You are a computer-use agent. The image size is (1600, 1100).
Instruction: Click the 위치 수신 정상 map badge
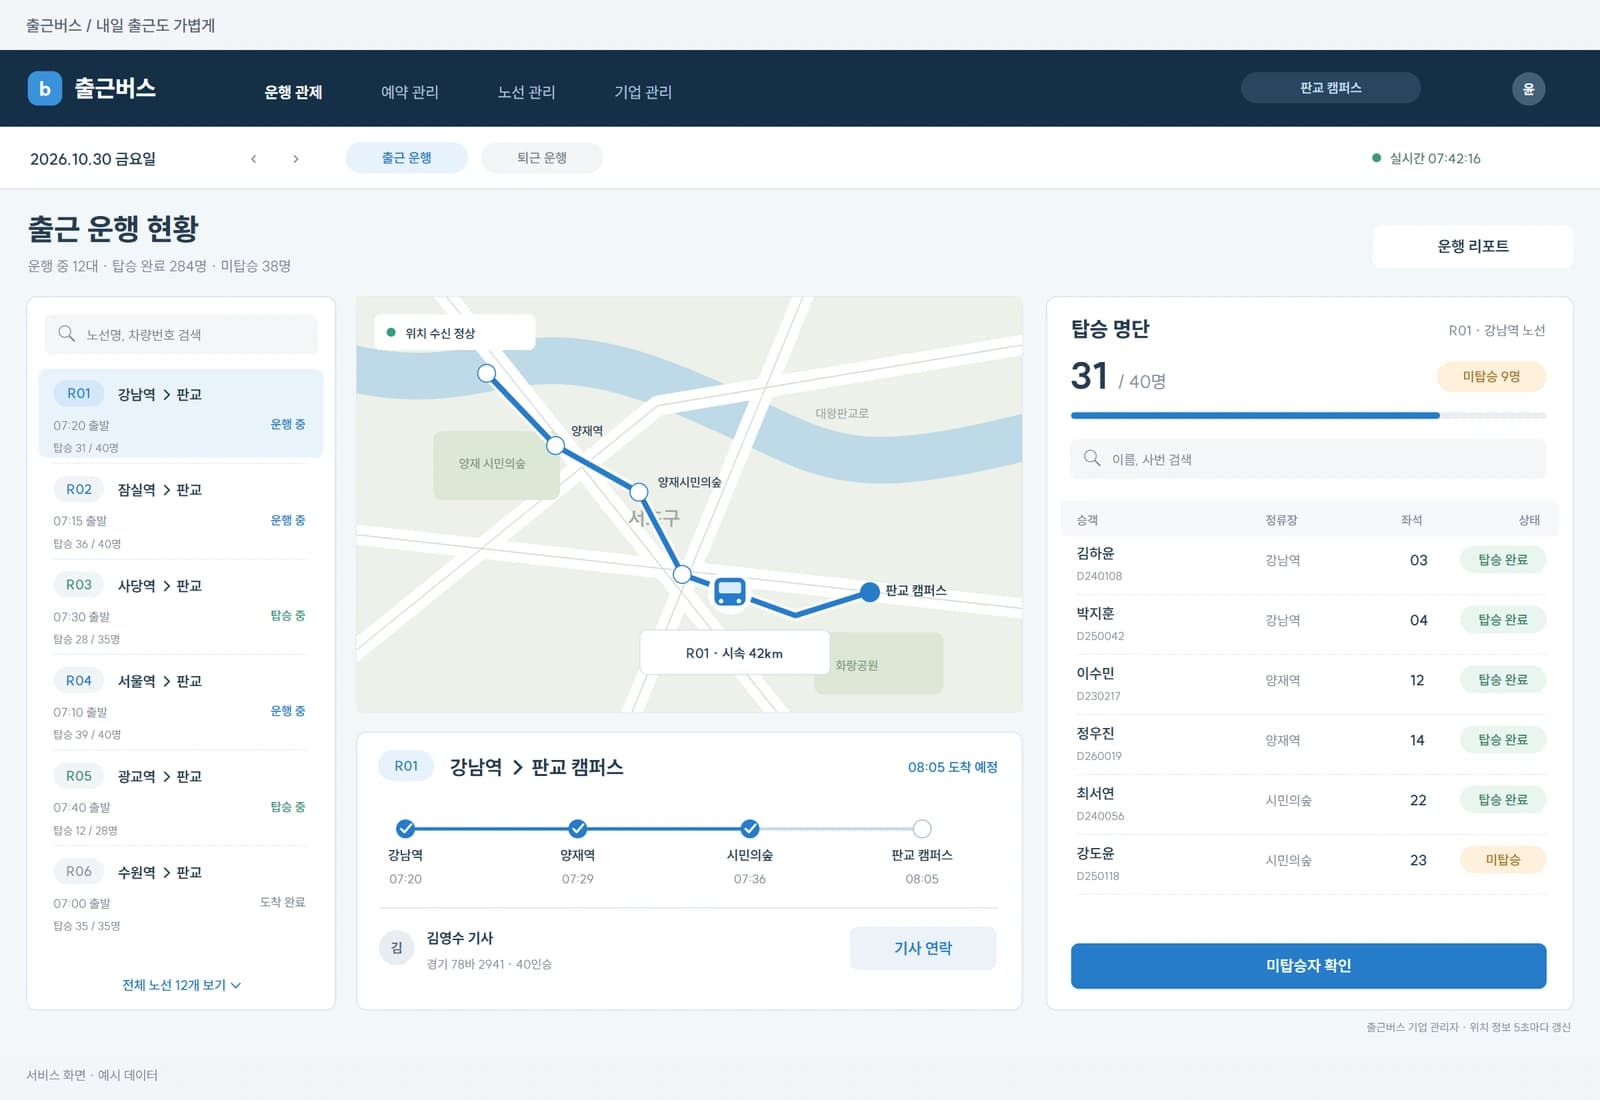[x=455, y=332]
